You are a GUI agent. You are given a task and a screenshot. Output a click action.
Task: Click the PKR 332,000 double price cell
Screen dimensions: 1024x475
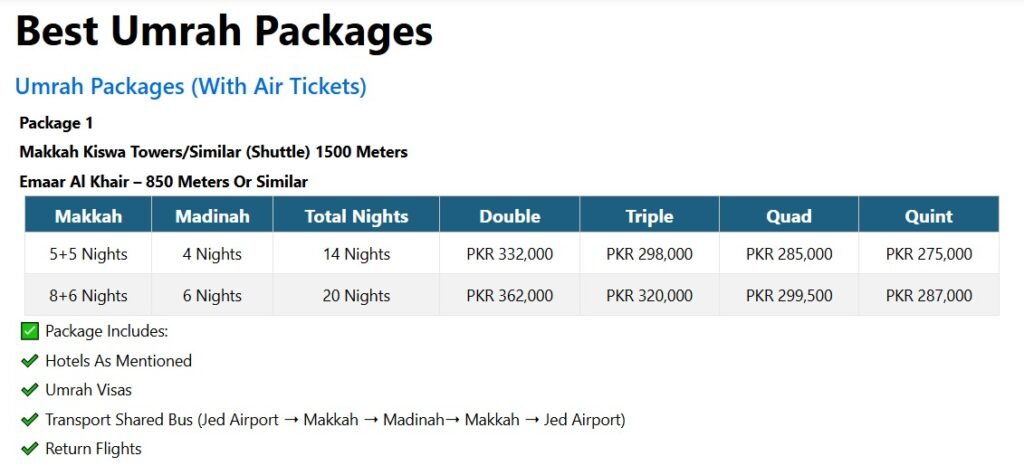coord(509,254)
